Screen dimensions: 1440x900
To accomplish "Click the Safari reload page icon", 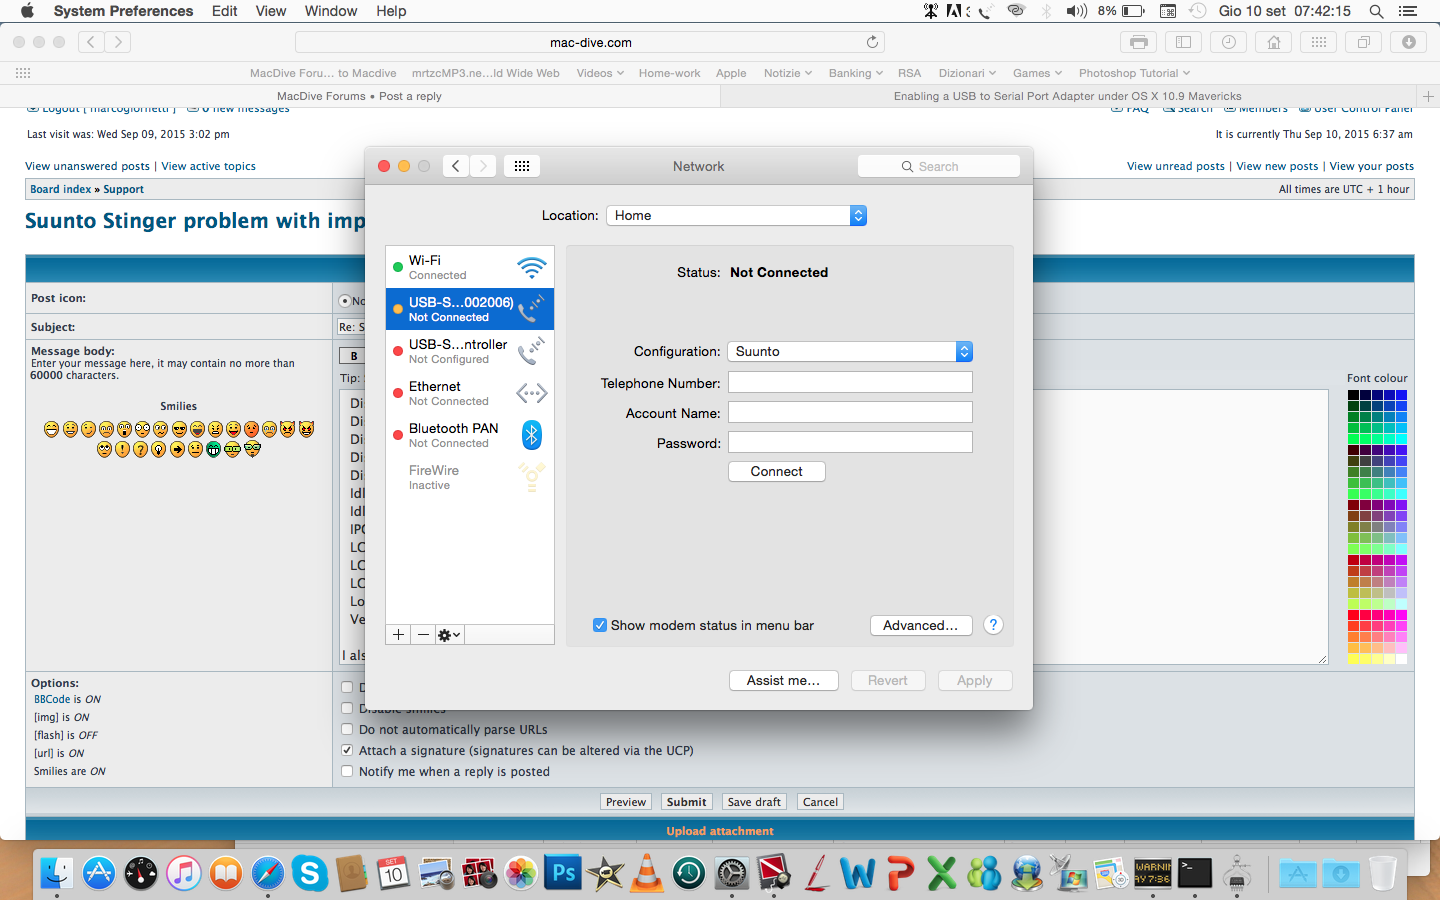I will coord(872,42).
